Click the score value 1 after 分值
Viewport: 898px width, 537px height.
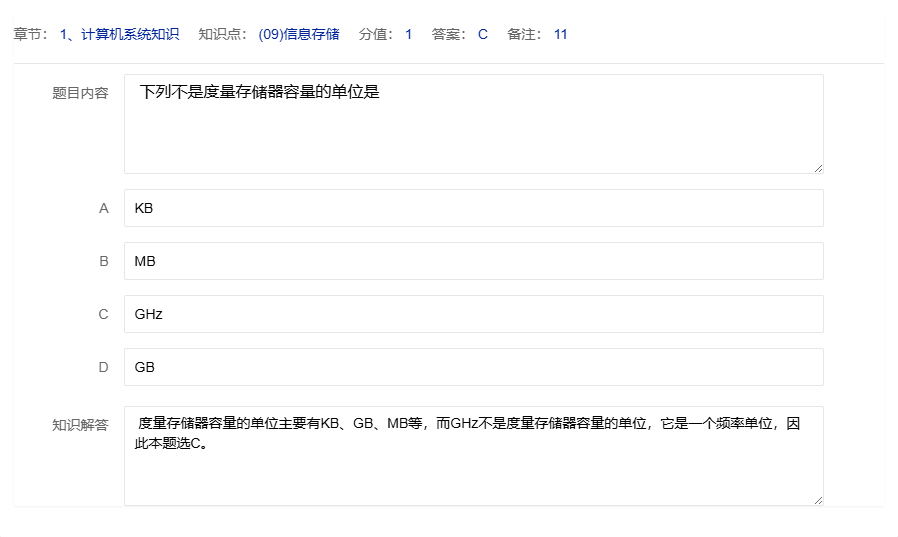pyautogui.click(x=408, y=34)
